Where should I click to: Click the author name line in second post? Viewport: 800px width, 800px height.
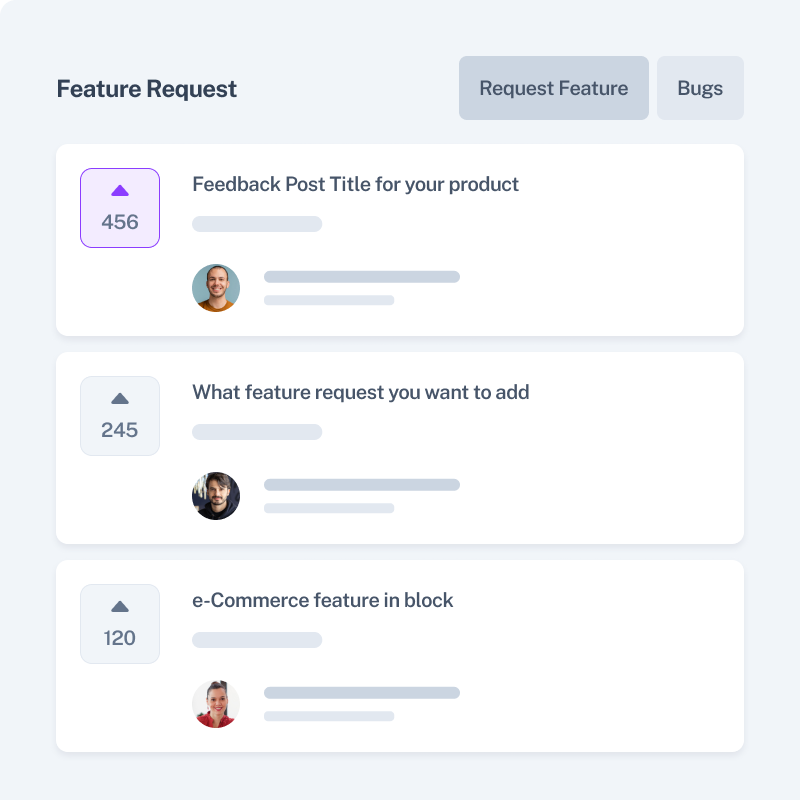tap(362, 485)
